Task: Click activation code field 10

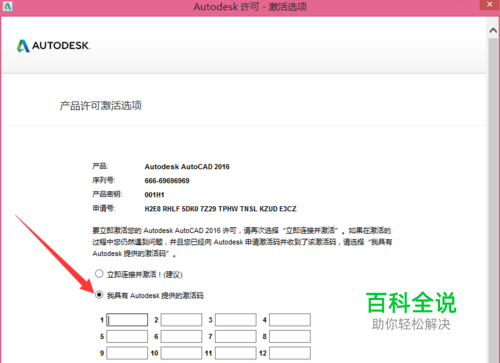Action: [181, 353]
